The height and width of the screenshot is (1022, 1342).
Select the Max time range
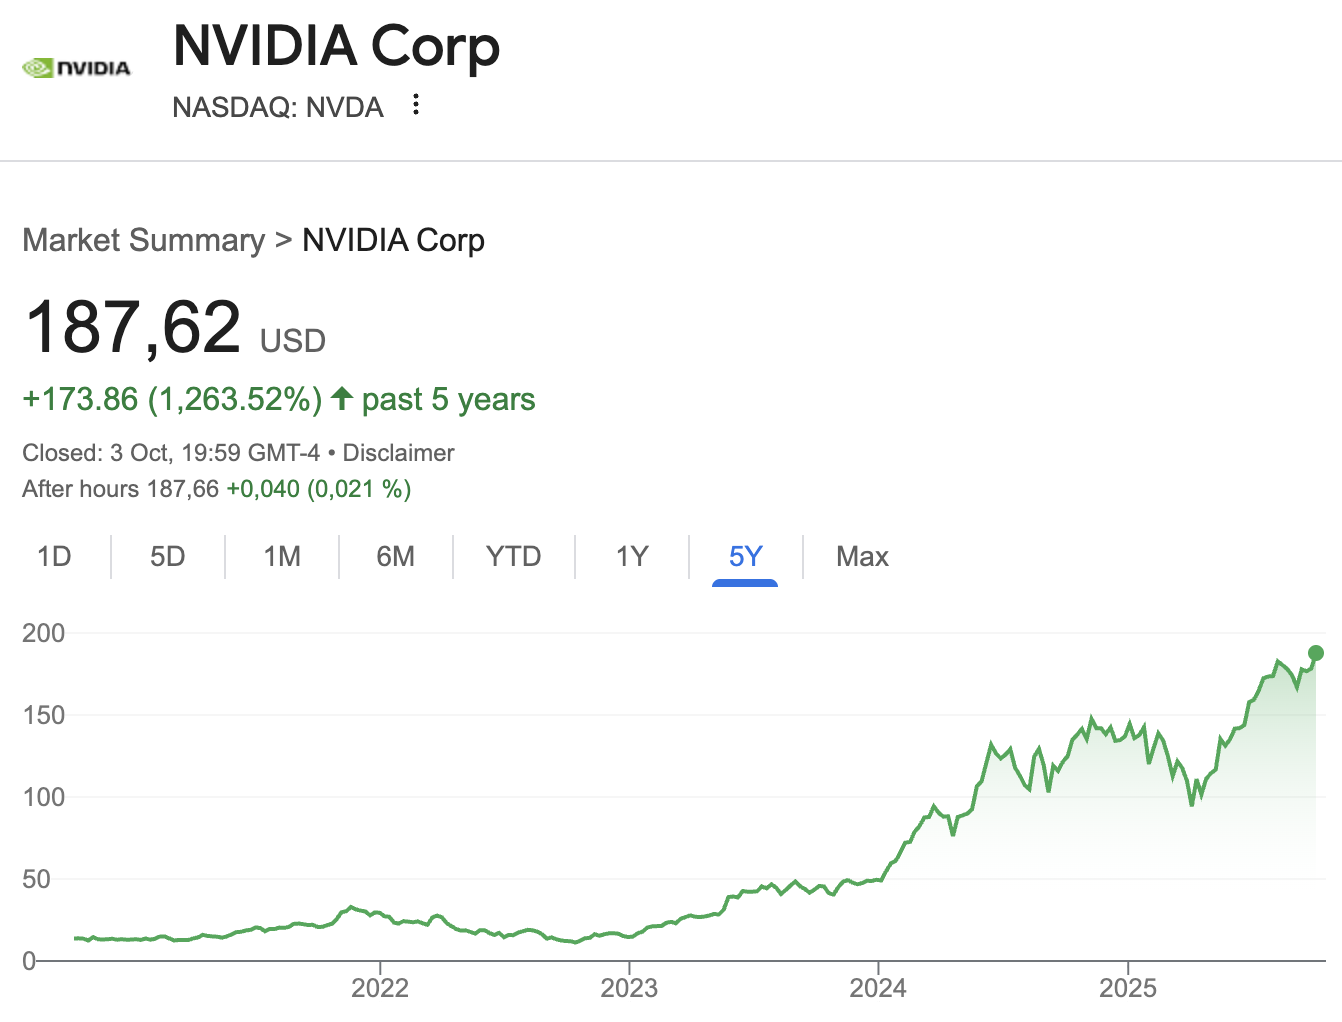(x=861, y=556)
